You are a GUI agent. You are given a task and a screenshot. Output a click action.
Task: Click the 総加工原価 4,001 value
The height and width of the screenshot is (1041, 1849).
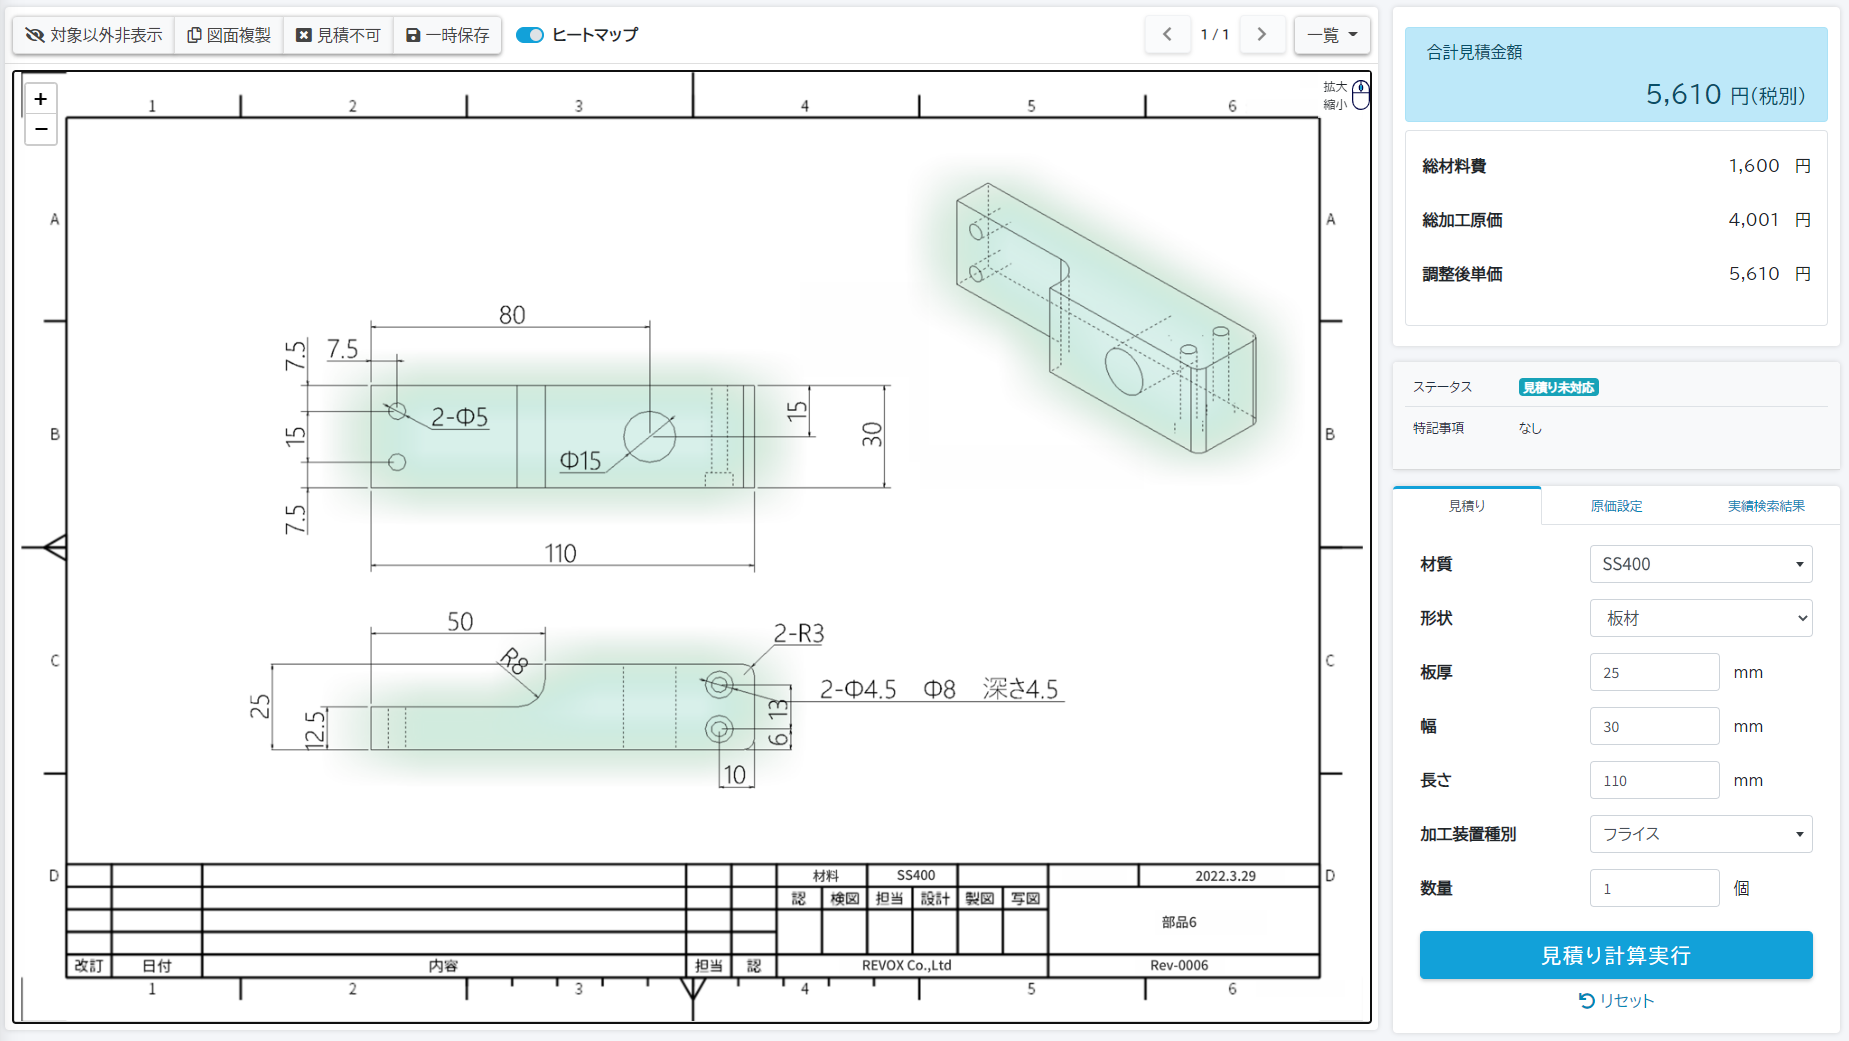(1754, 220)
